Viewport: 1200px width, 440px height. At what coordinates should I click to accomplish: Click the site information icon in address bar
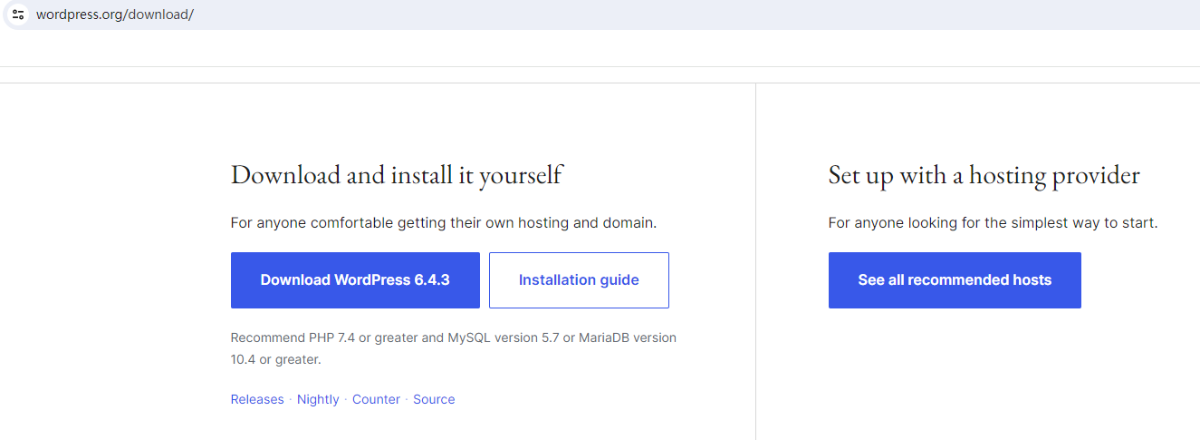(x=17, y=15)
